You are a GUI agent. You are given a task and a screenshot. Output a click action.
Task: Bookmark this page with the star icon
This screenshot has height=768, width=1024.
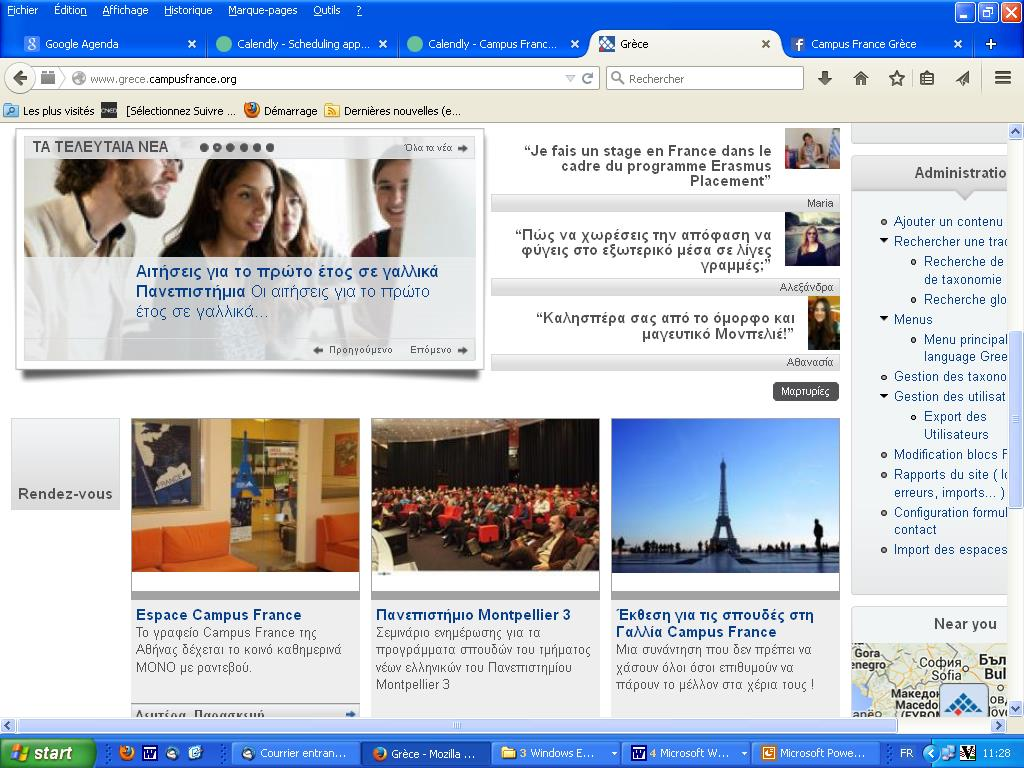click(x=897, y=78)
